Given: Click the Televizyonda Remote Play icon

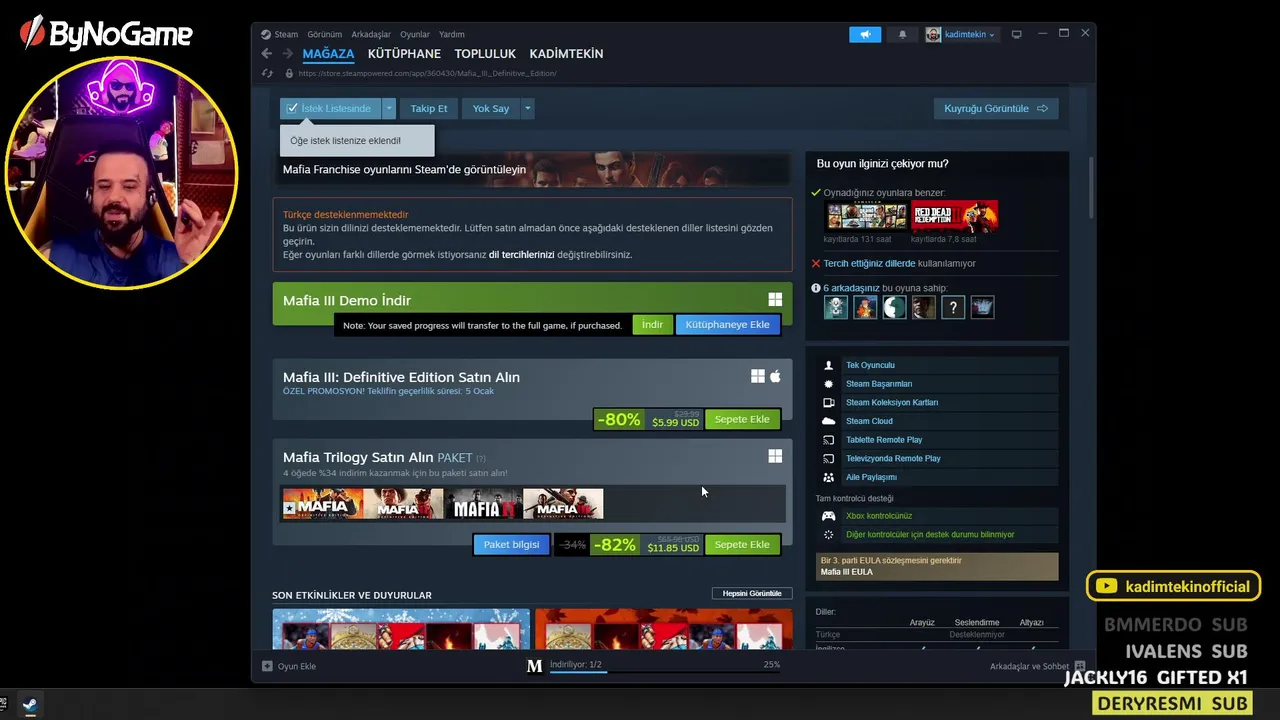Looking at the screenshot, I should (828, 459).
